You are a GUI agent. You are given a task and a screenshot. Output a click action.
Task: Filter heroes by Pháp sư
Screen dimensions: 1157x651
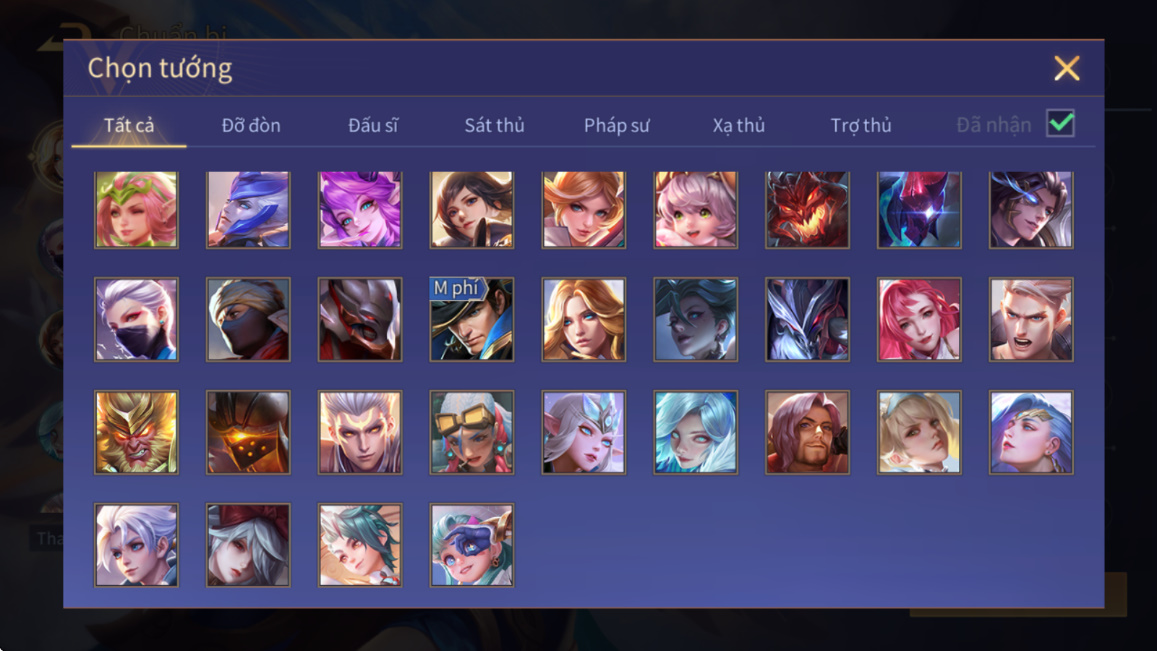617,125
